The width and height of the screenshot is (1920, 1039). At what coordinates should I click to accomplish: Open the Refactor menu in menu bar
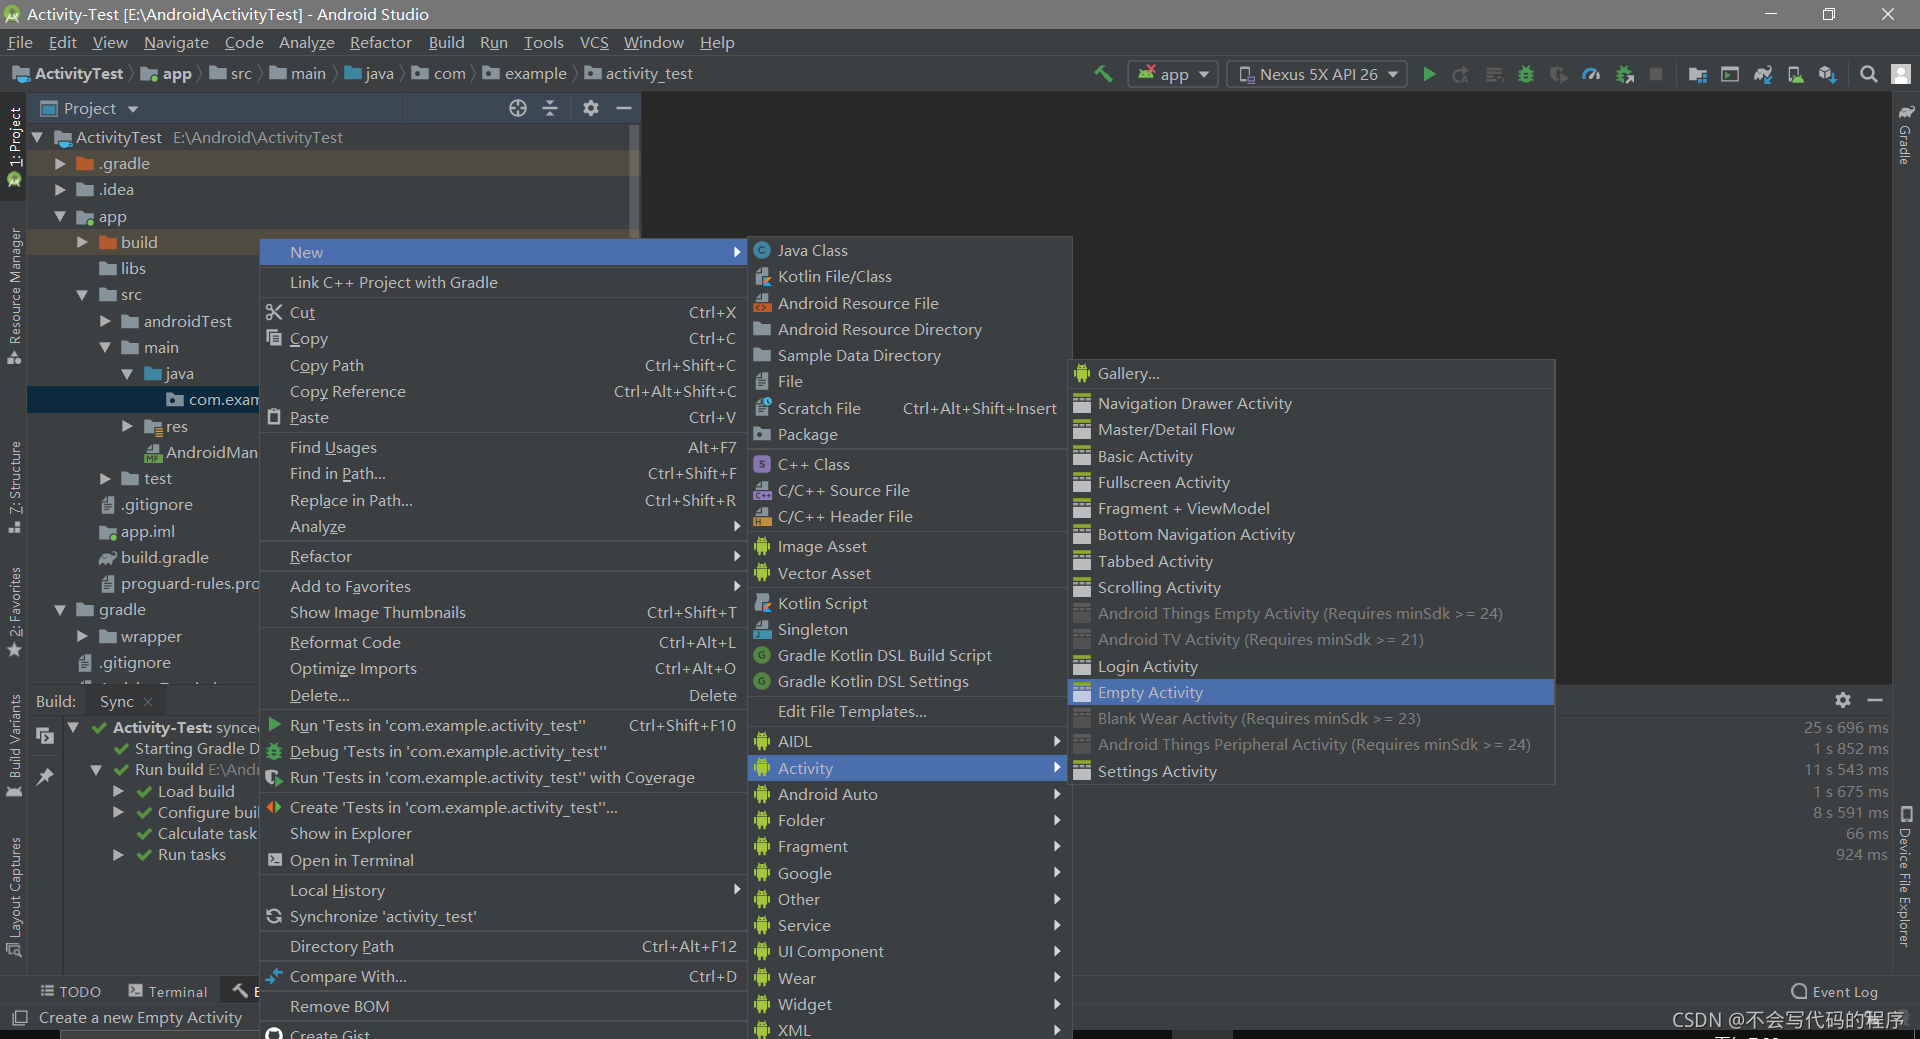coord(380,42)
